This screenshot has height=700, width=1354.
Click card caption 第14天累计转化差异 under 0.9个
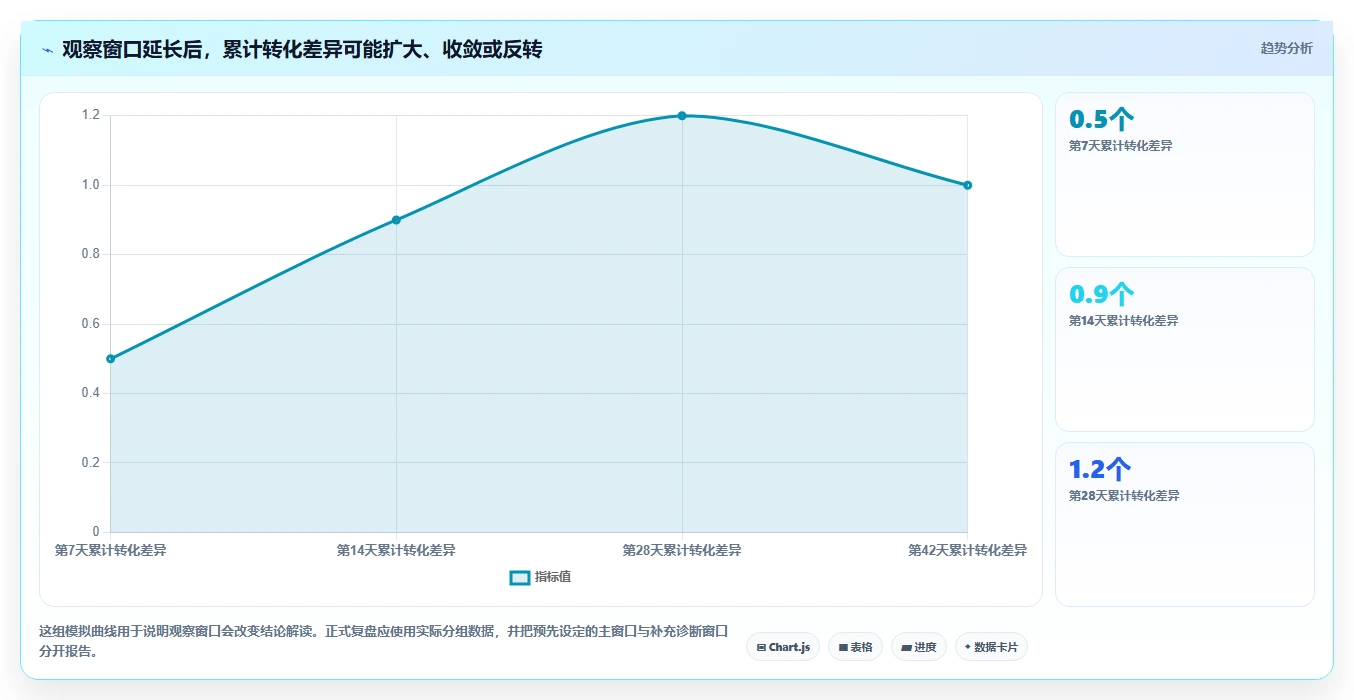[x=1124, y=320]
